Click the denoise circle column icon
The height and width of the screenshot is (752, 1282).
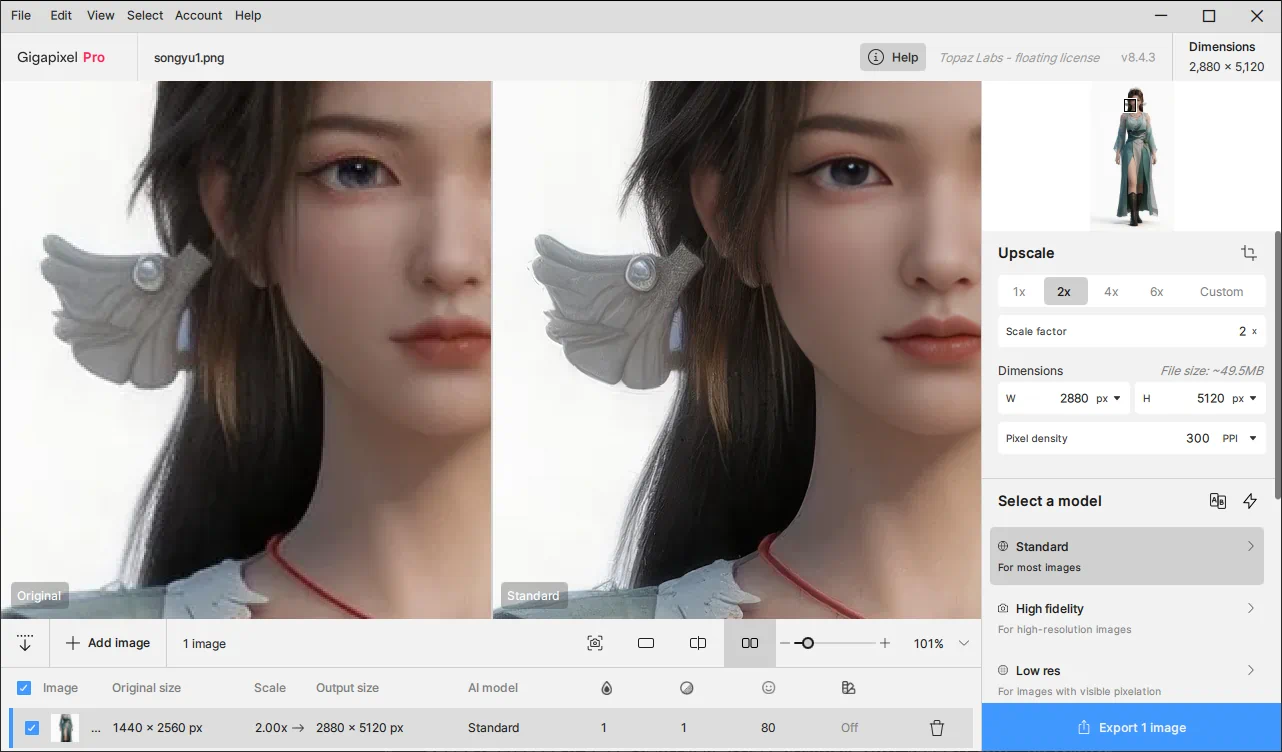[x=686, y=688]
